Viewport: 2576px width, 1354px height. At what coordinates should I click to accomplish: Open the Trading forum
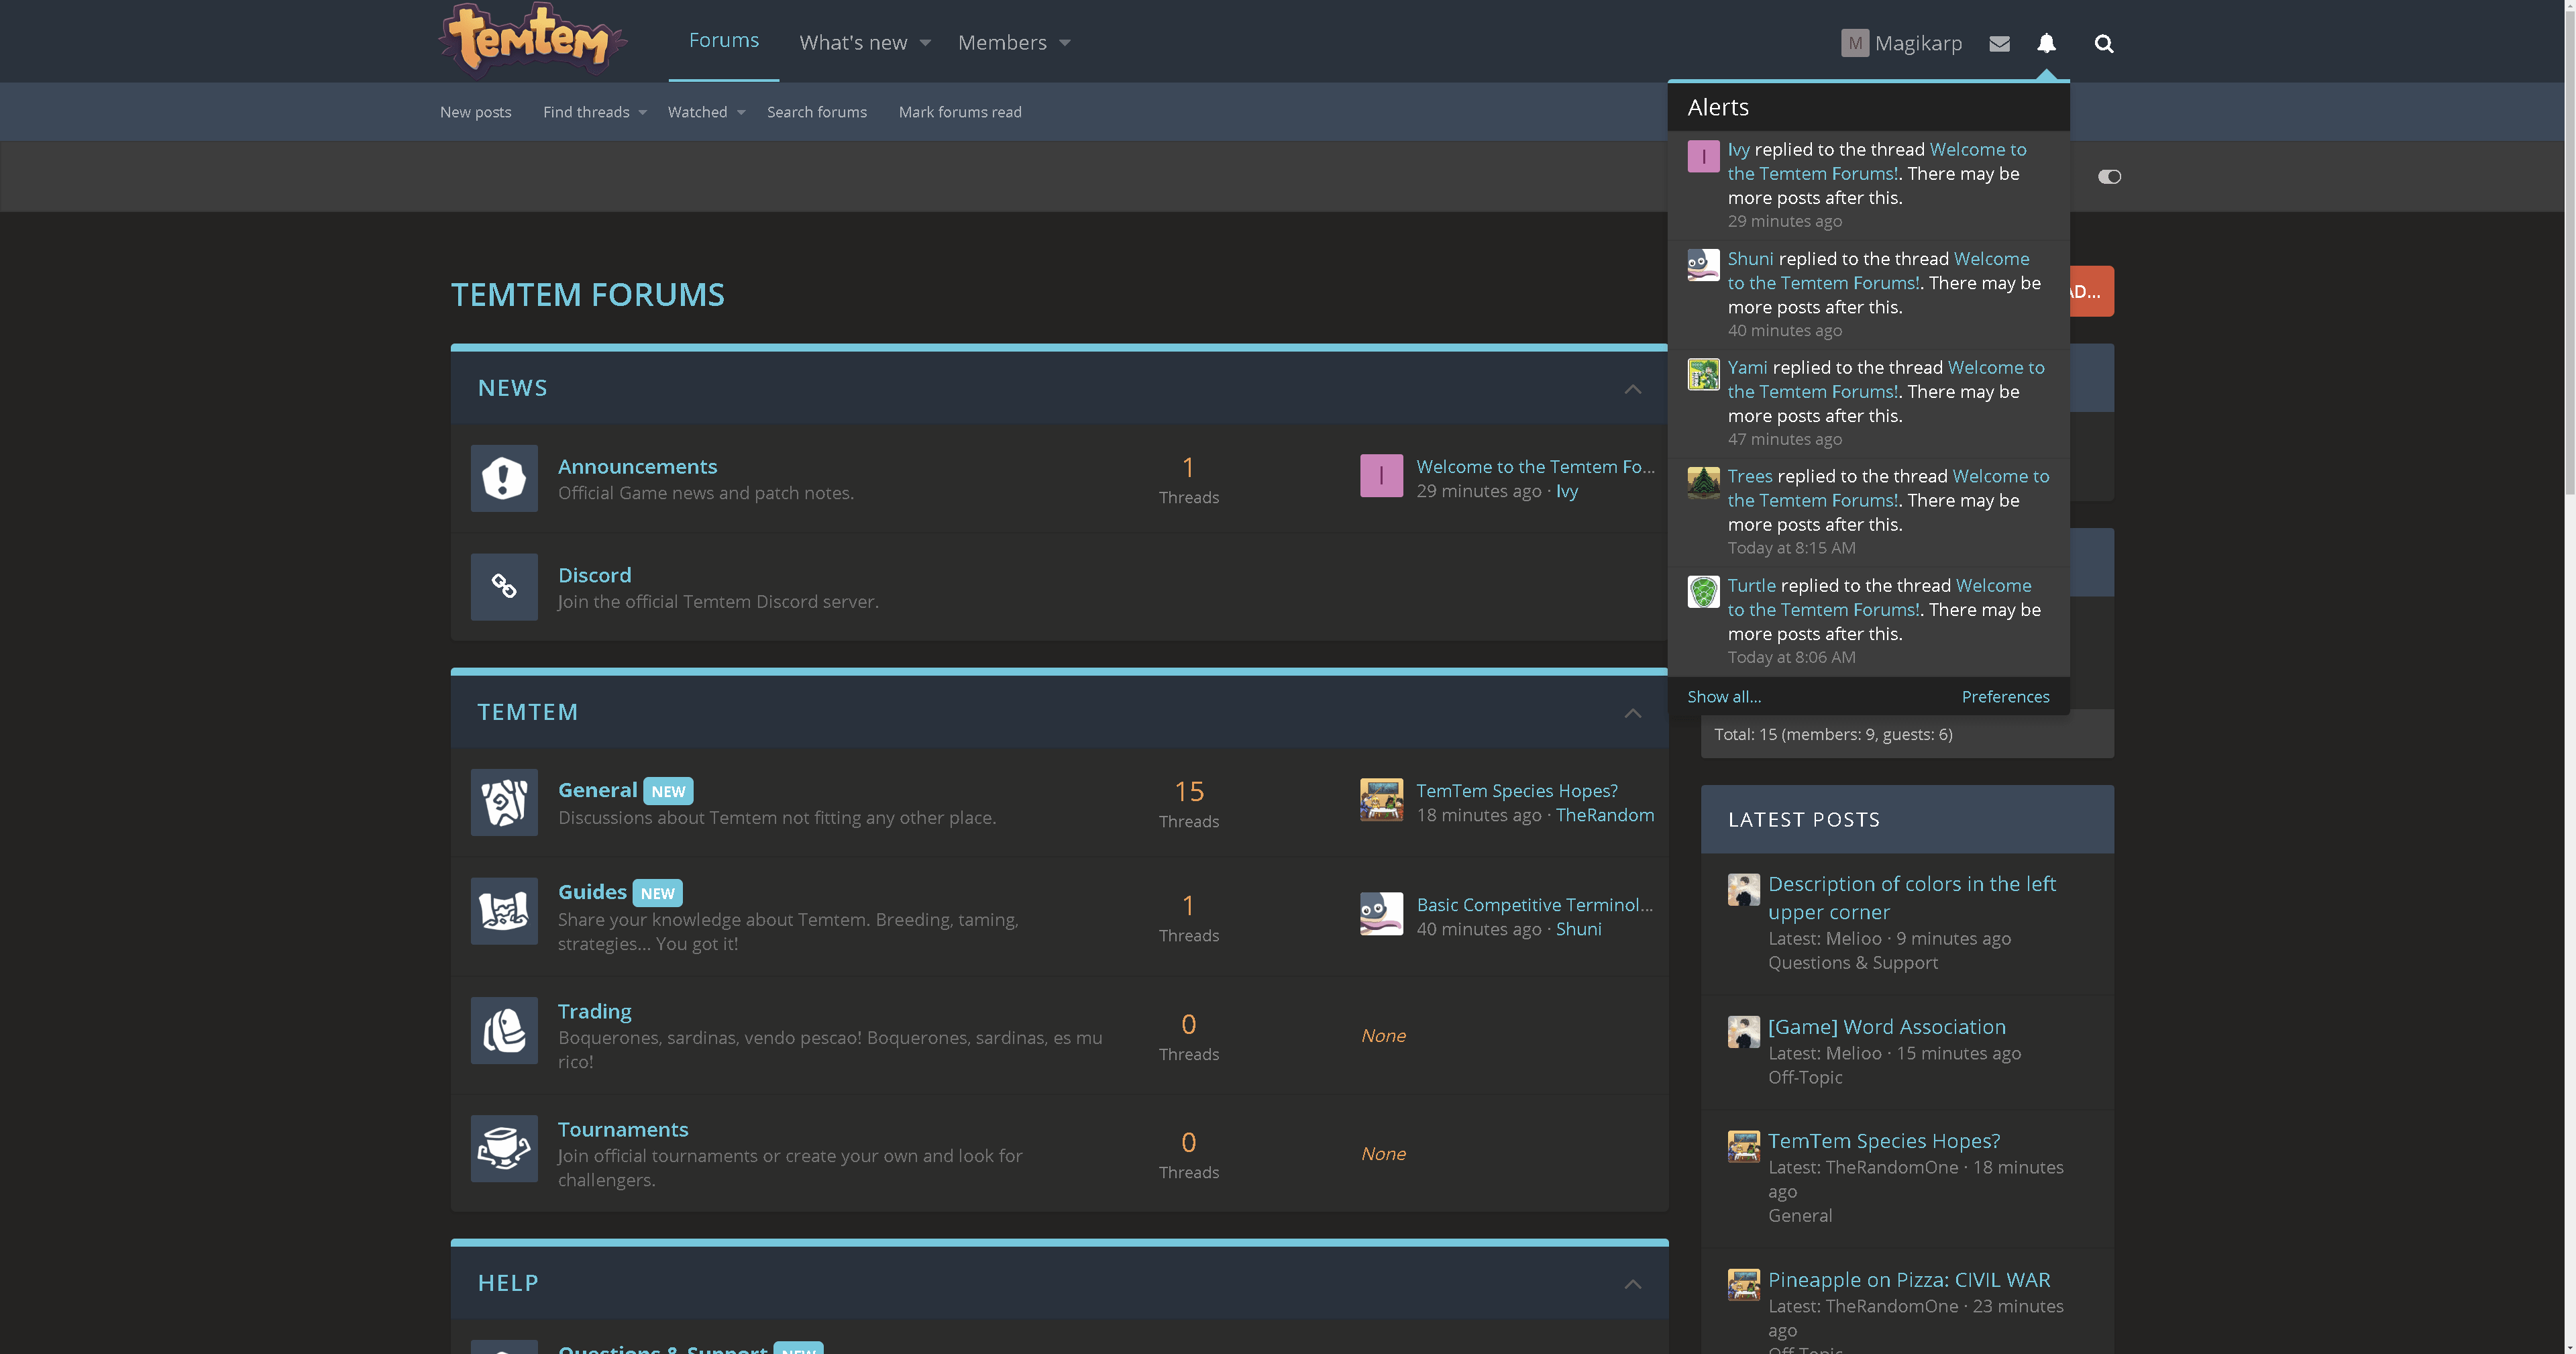coord(594,1011)
